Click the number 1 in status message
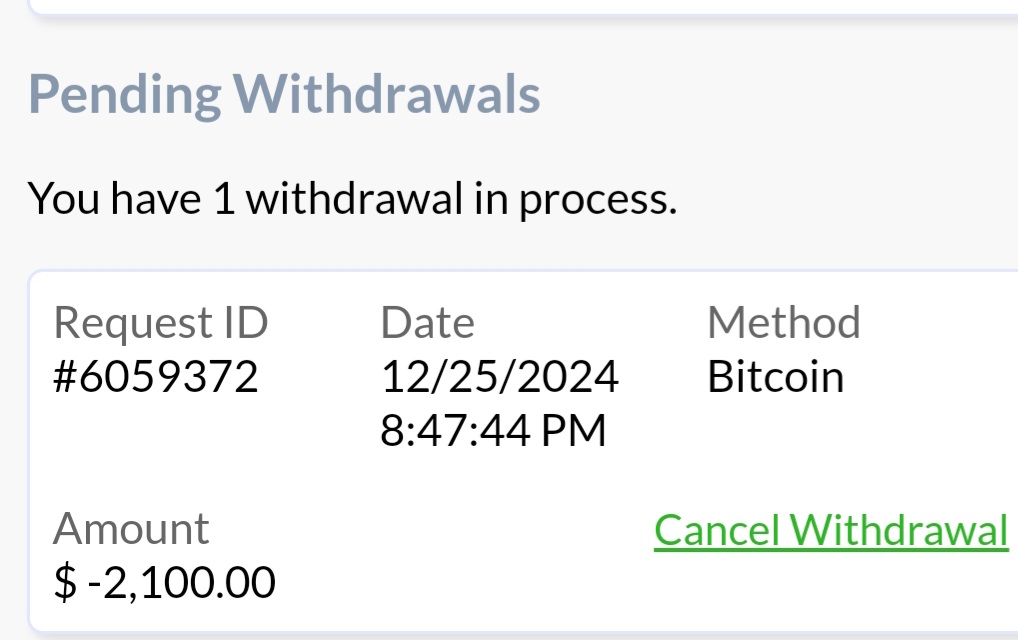This screenshot has height=640, width=1018. point(223,199)
